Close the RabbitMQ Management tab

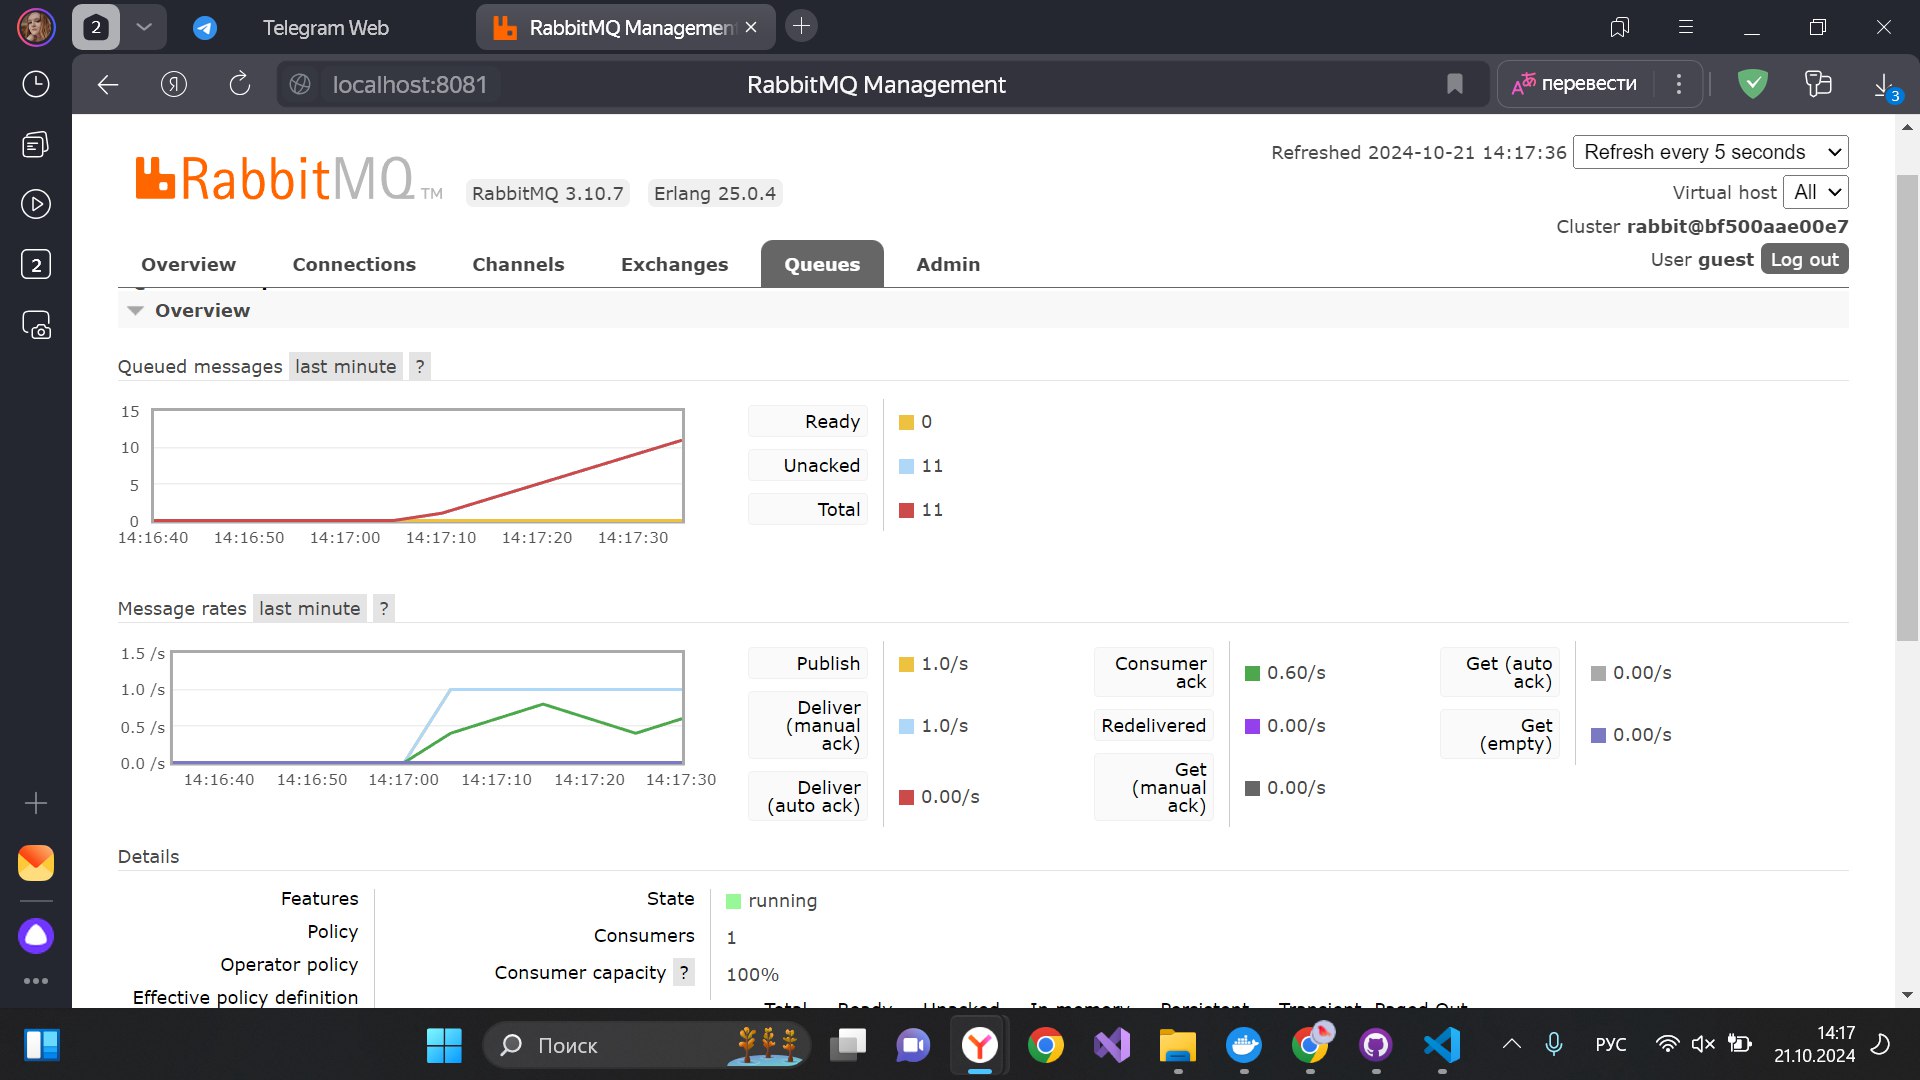click(752, 28)
